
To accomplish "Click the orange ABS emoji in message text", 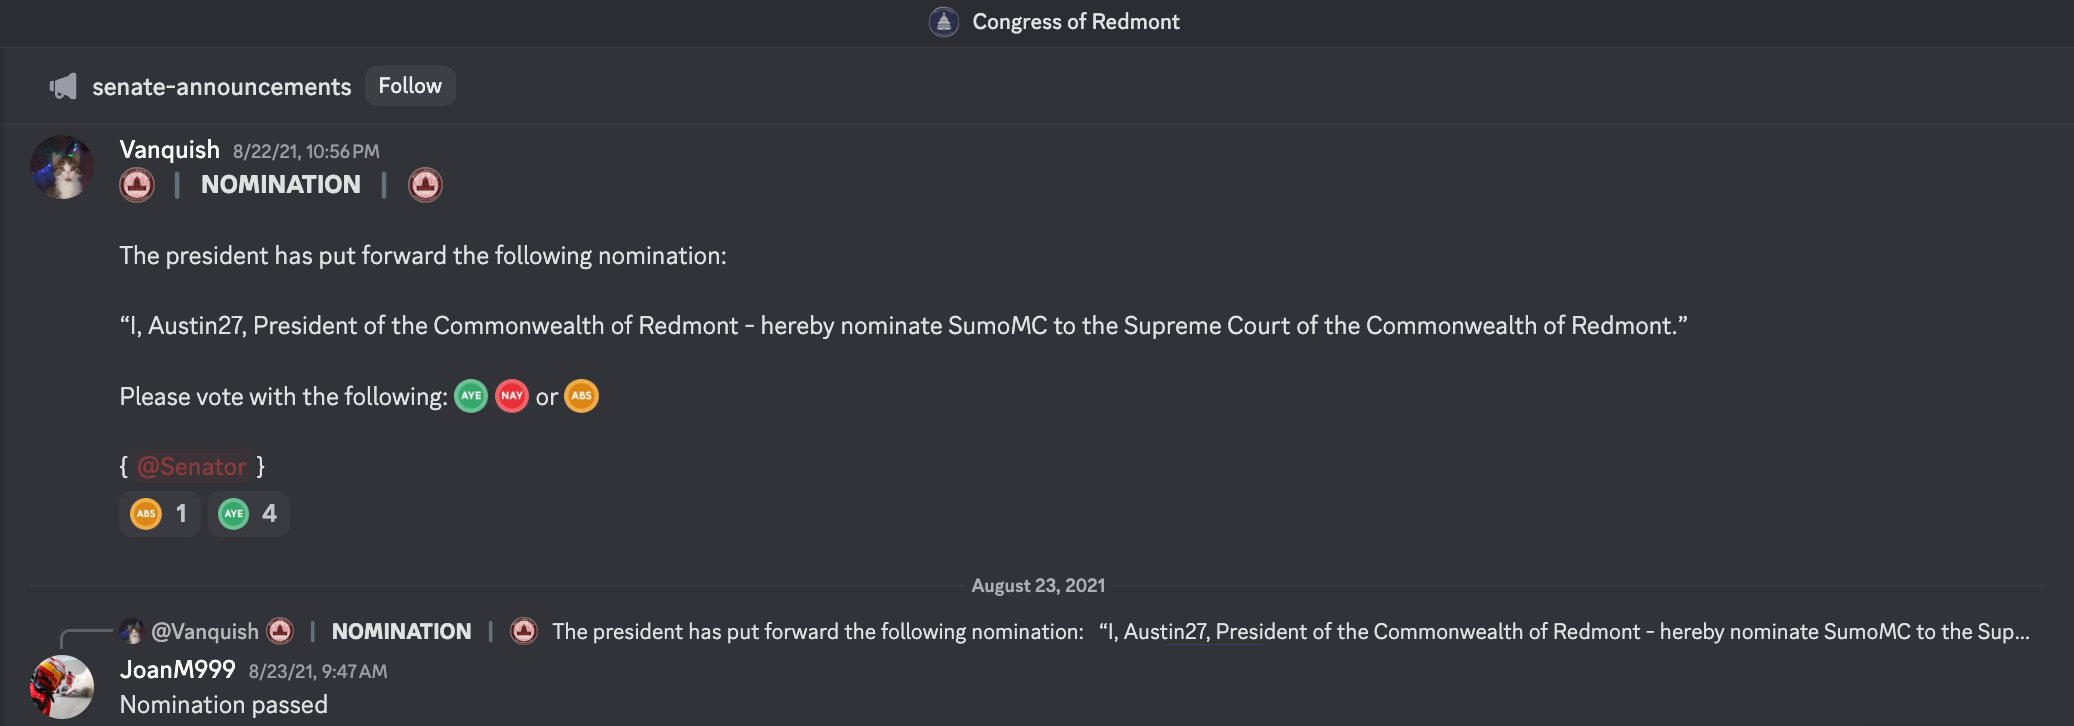I will click(582, 396).
